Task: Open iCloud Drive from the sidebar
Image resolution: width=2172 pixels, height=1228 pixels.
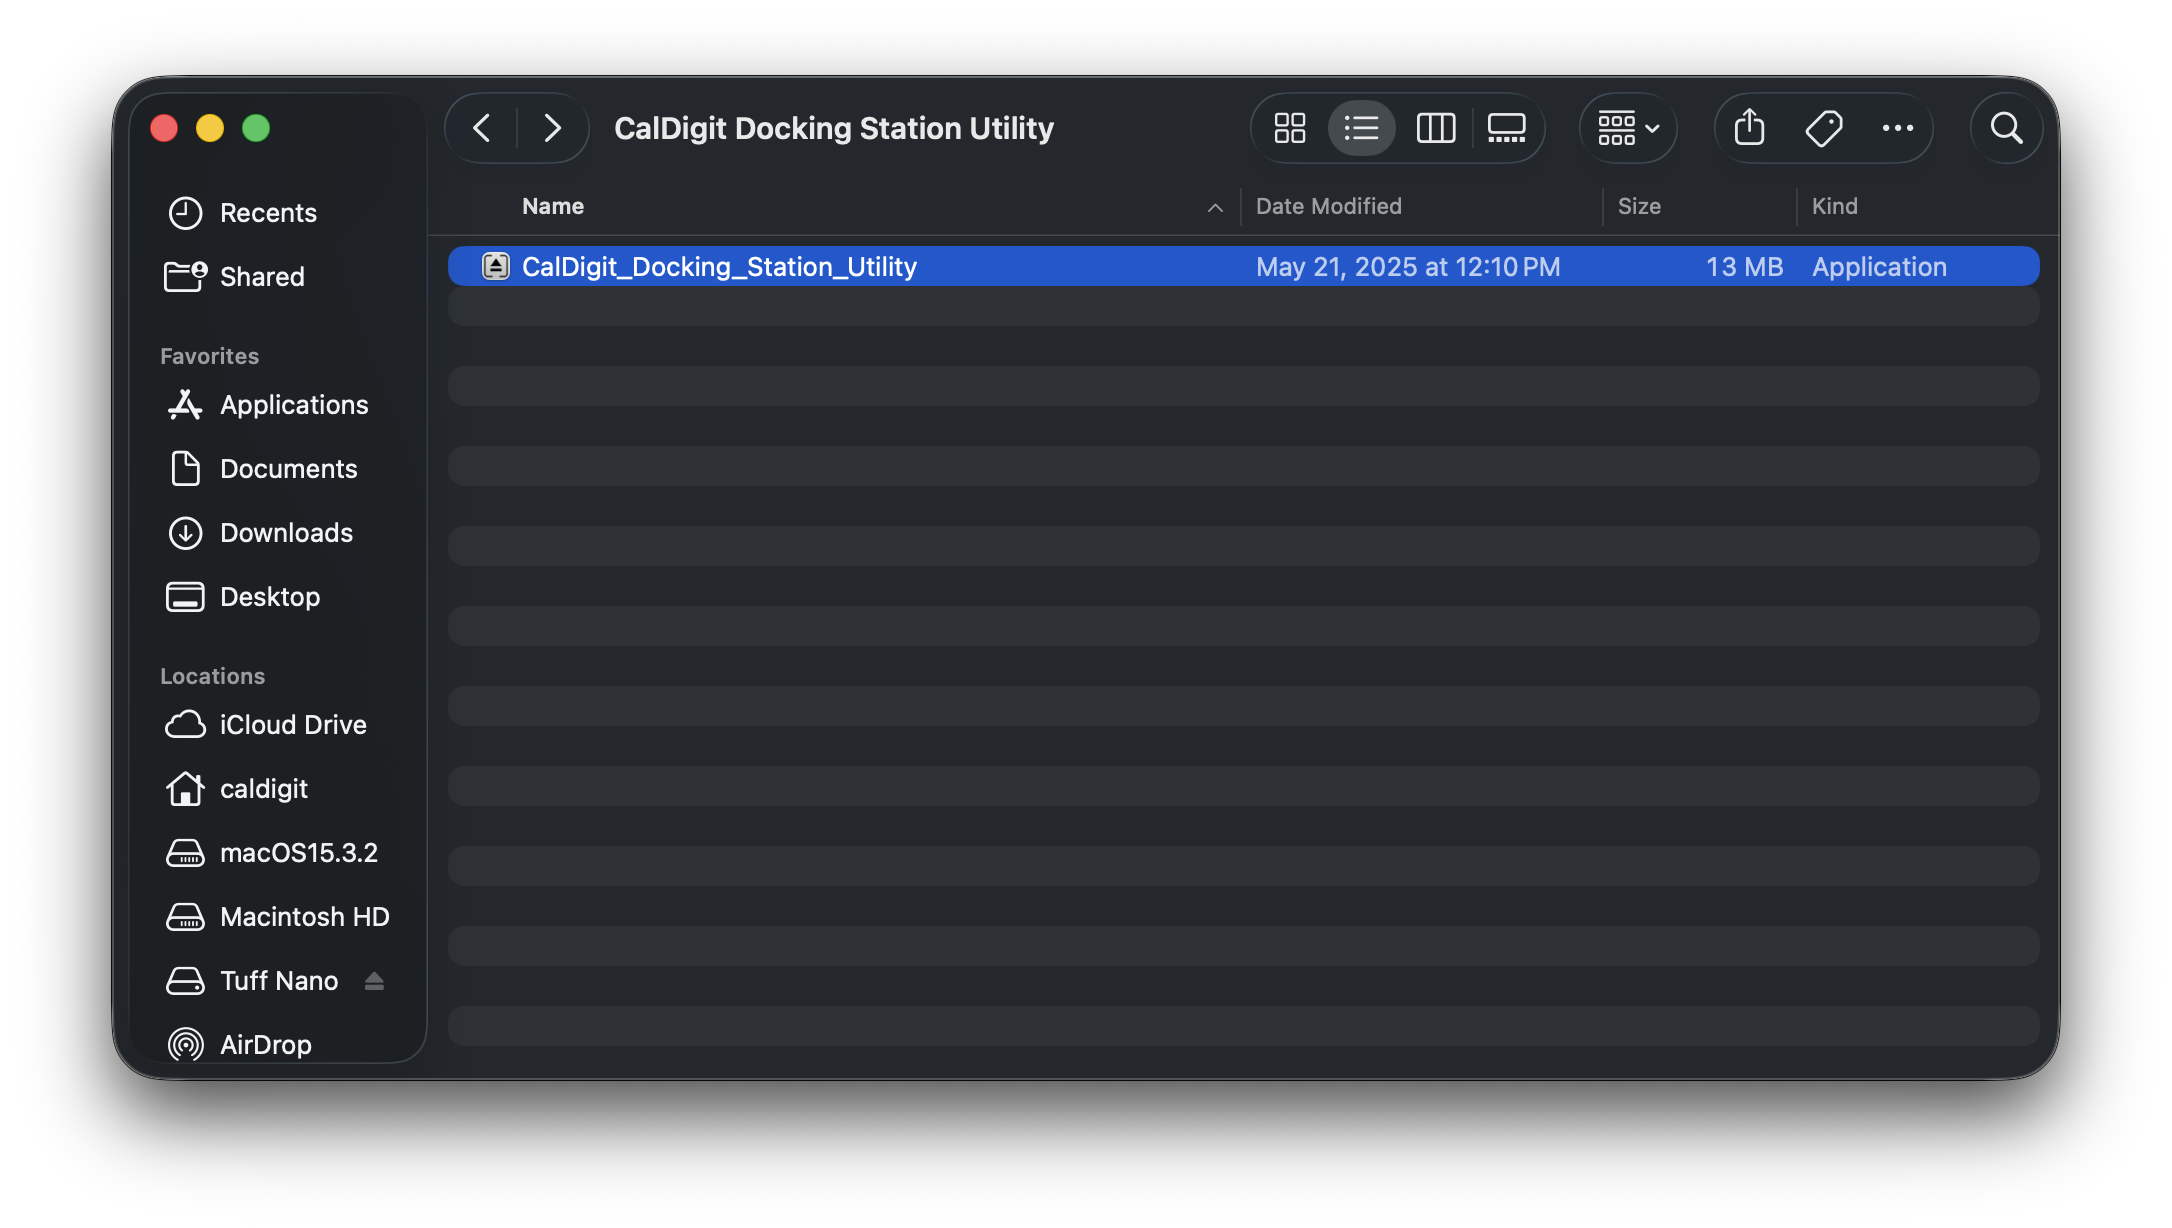Action: tap(292, 725)
